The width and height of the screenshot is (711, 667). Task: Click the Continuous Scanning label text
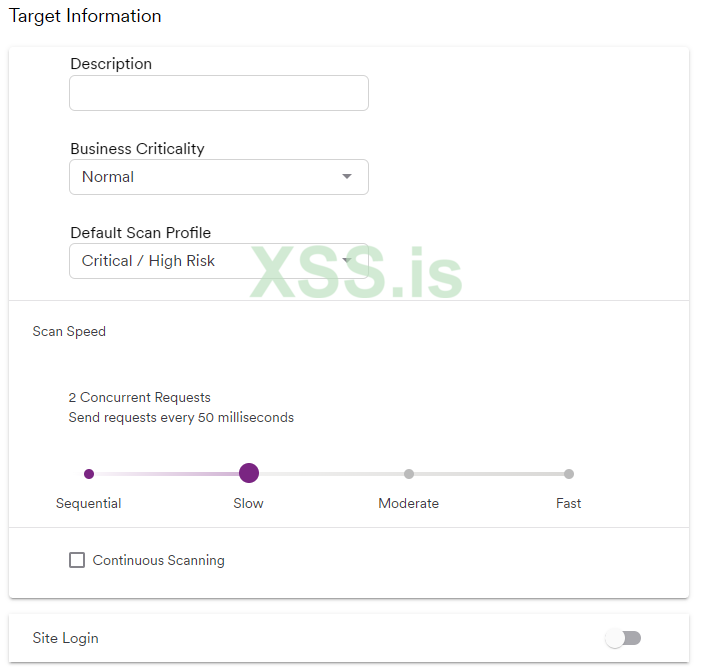pyautogui.click(x=159, y=560)
